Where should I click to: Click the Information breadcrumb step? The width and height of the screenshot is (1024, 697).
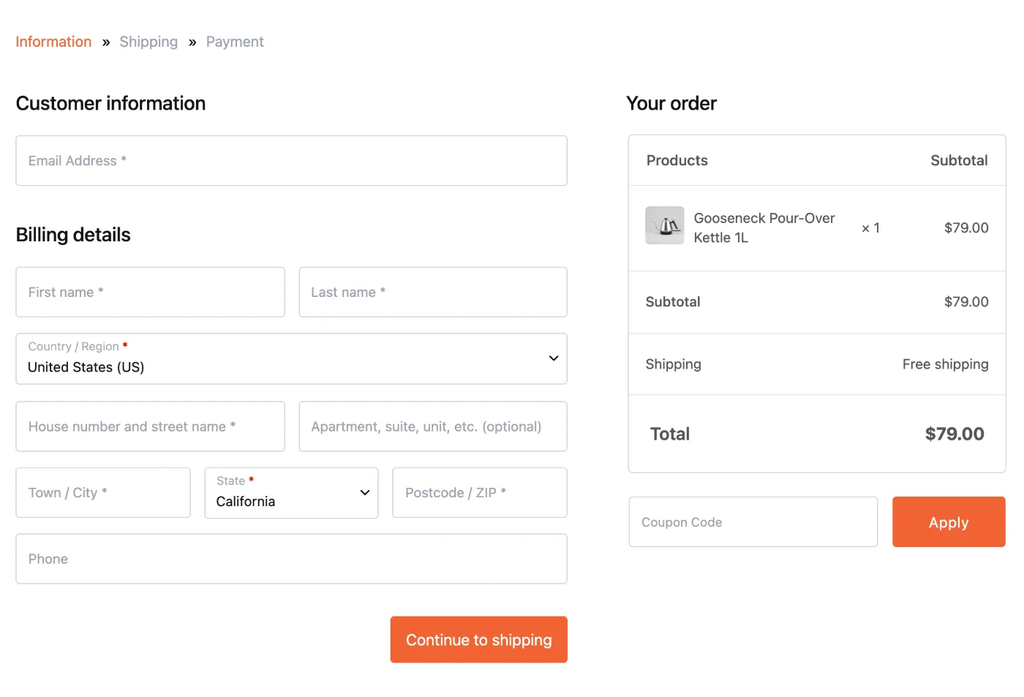click(x=54, y=42)
